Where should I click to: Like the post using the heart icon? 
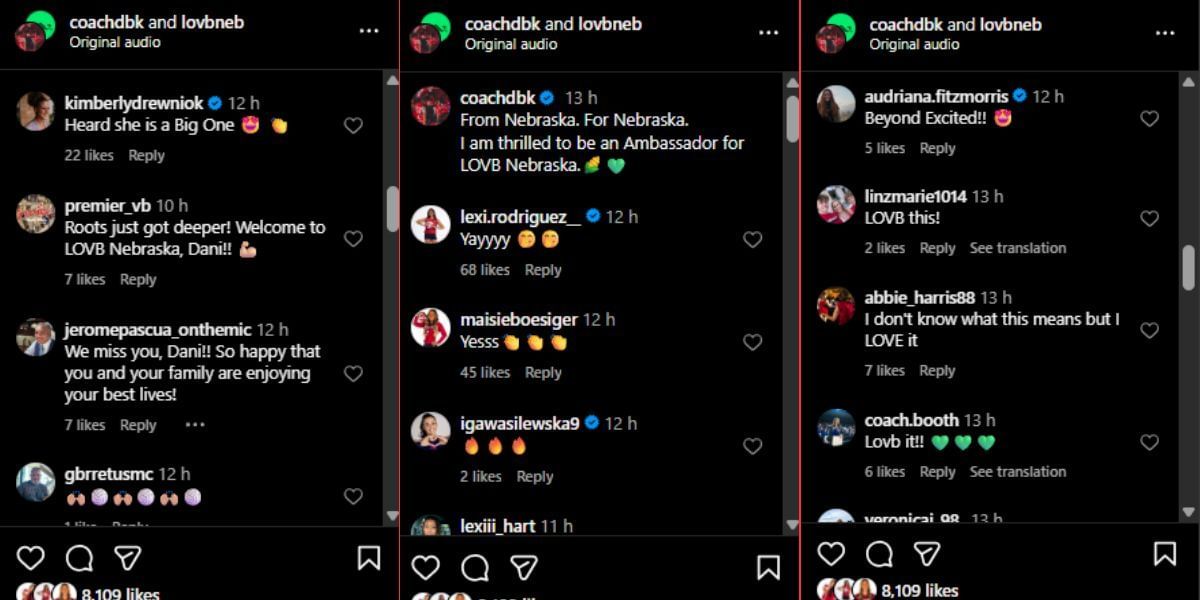pyautogui.click(x=30, y=558)
